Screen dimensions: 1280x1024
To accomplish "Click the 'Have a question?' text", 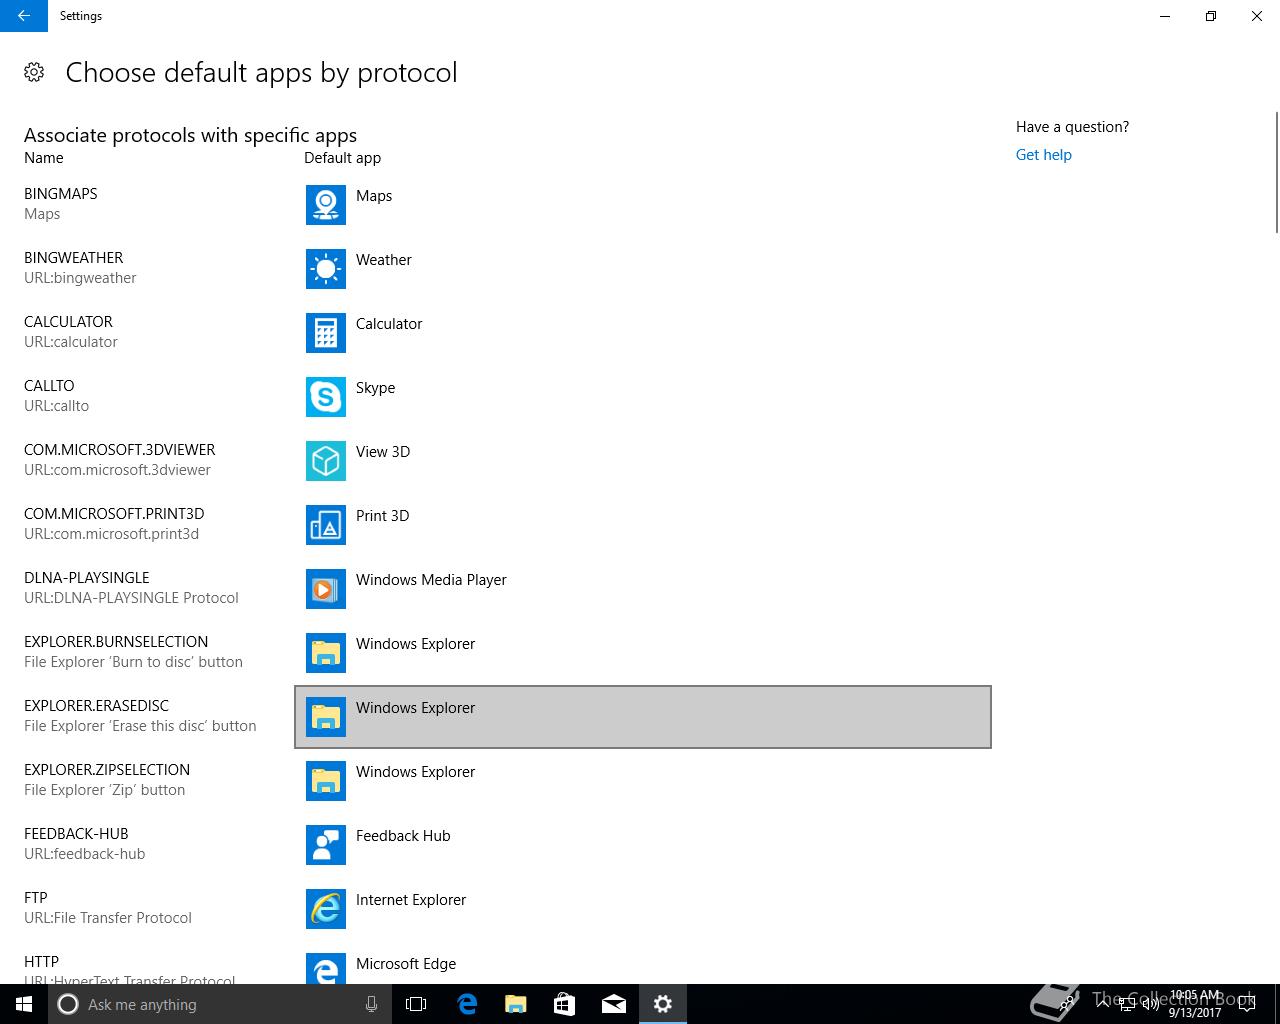I will pyautogui.click(x=1072, y=127).
